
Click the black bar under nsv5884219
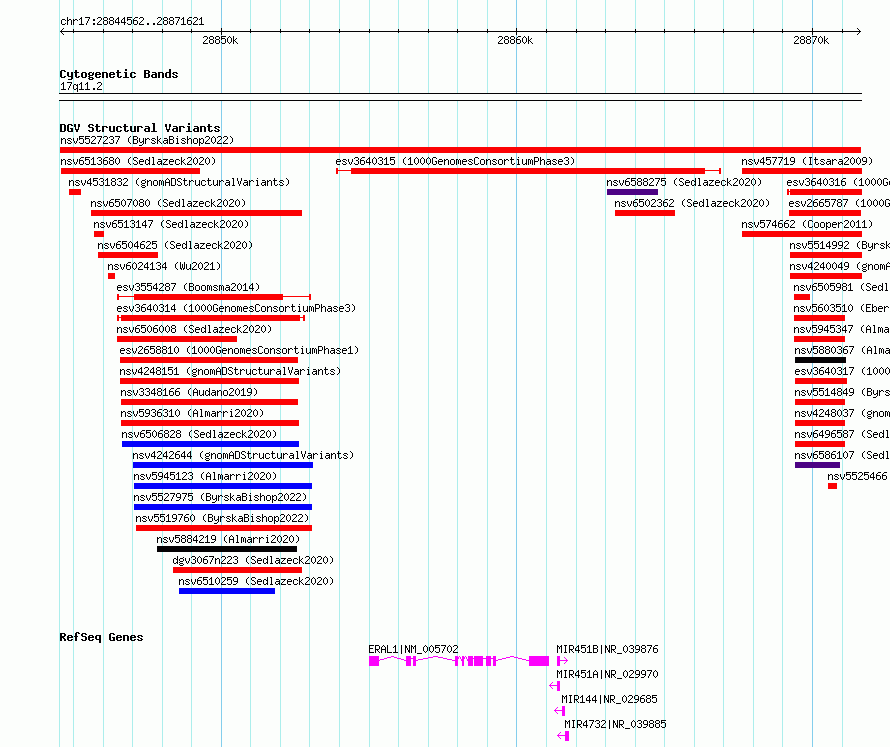[227, 549]
